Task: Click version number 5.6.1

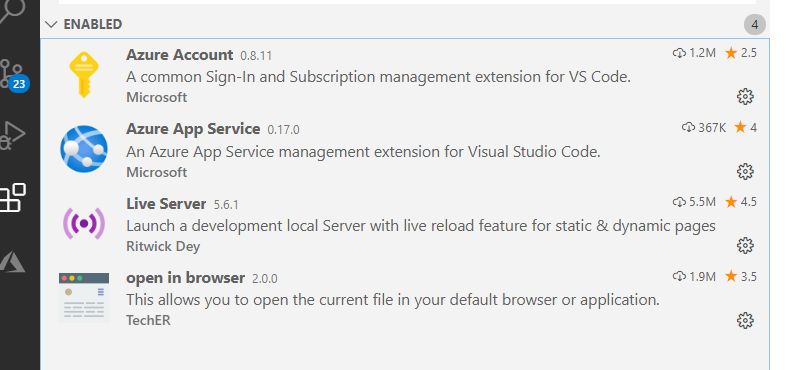Action: [226, 205]
